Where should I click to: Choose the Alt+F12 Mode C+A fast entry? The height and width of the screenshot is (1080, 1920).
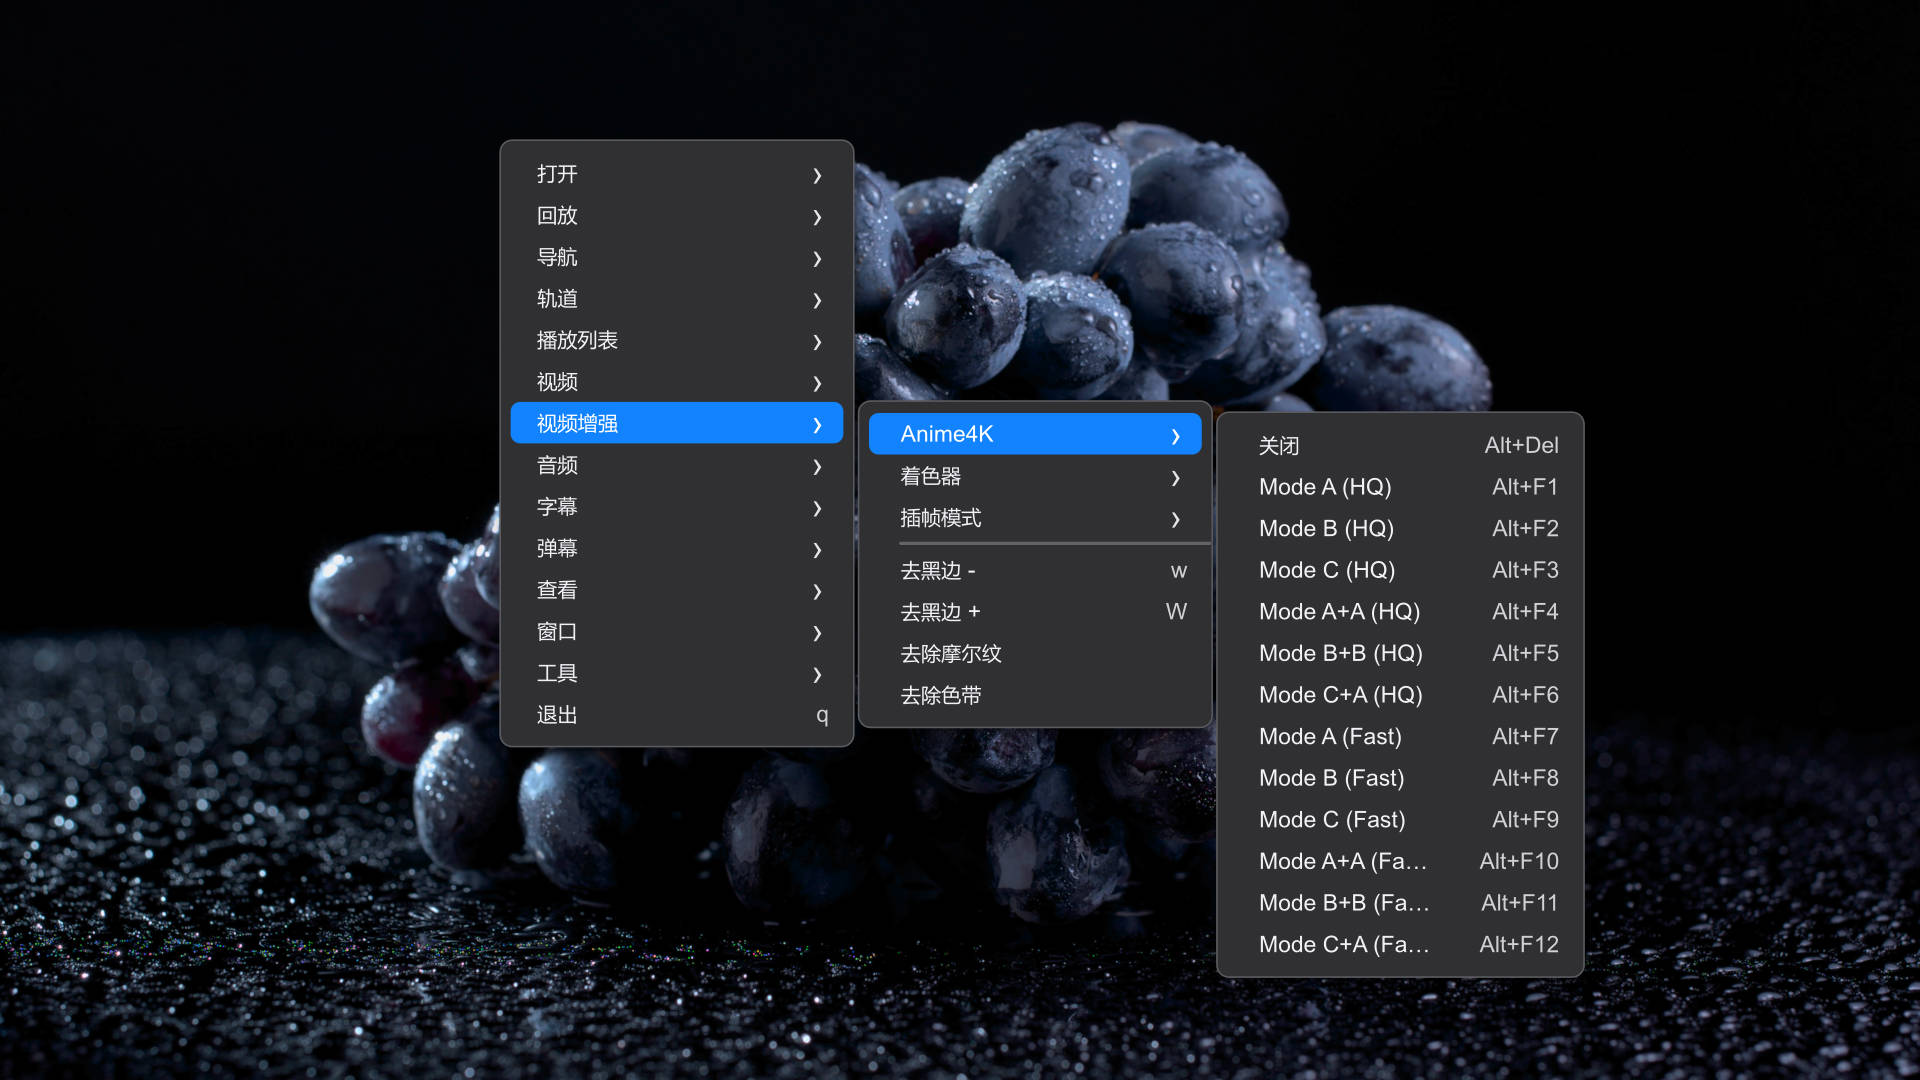coord(1400,945)
